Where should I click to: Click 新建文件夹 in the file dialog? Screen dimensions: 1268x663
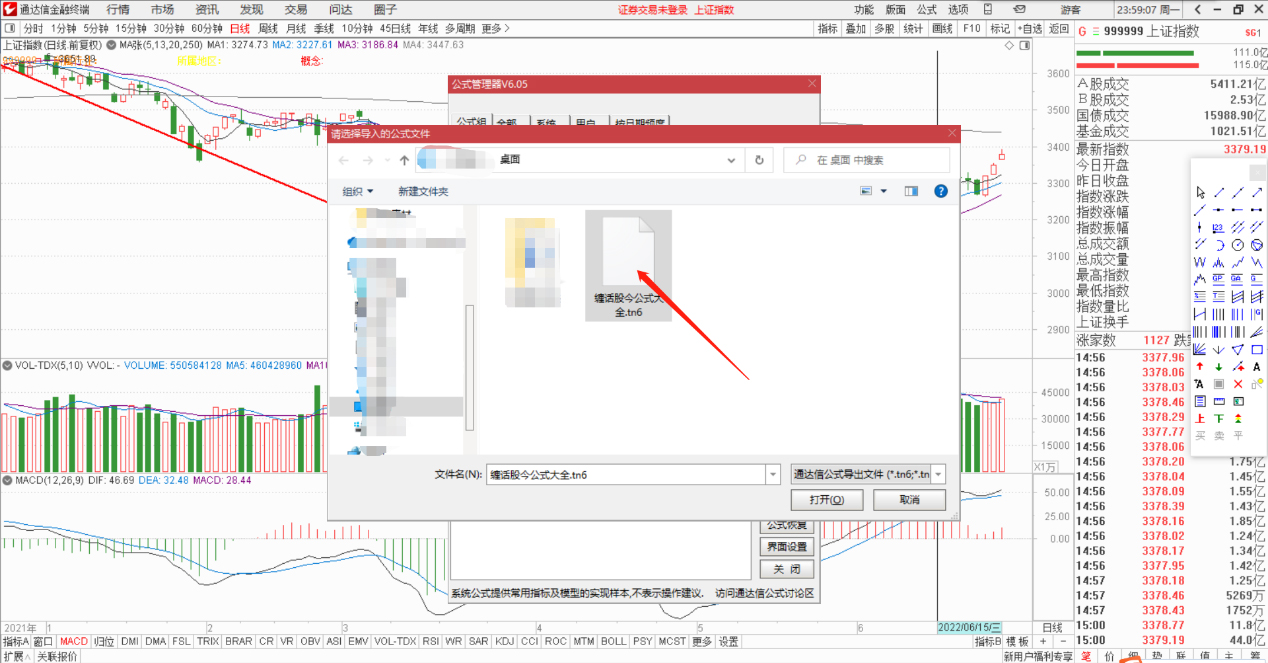point(423,191)
